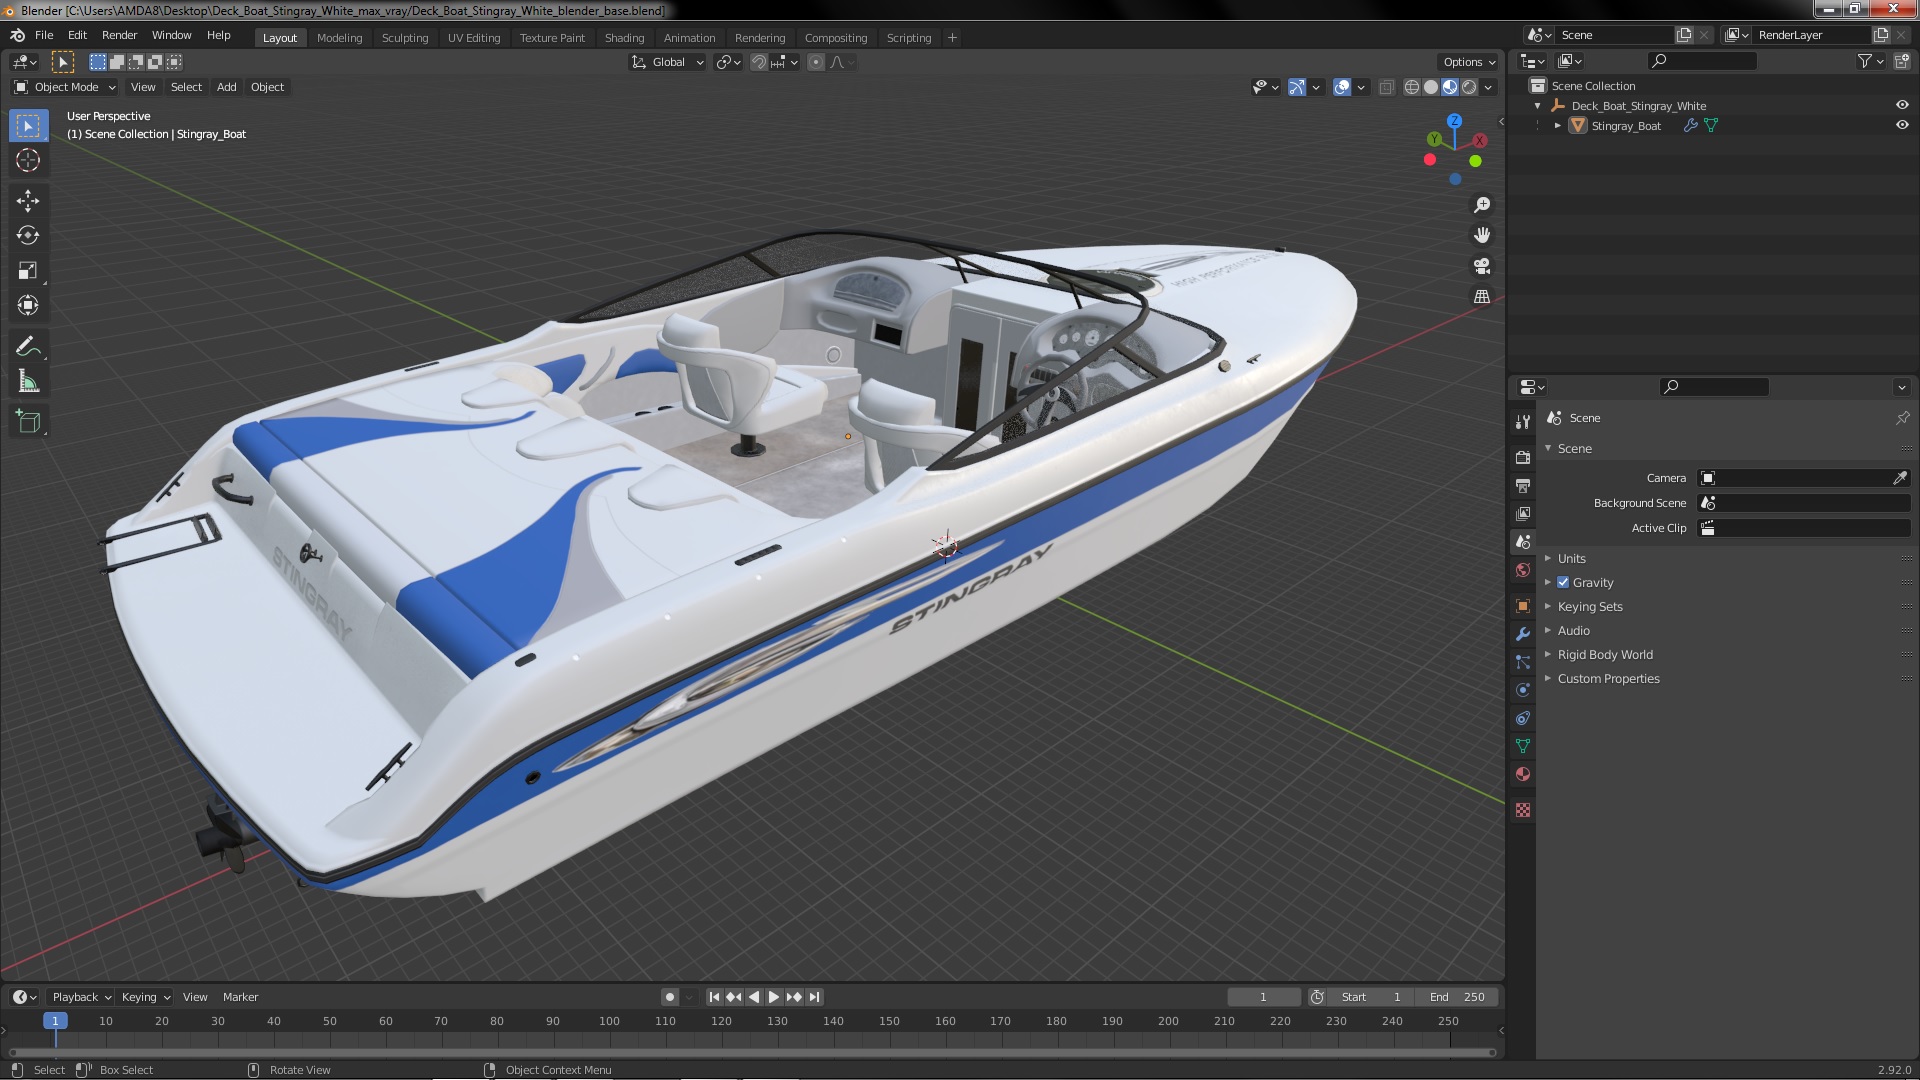Hide Stingray_Boat object in viewport
This screenshot has height=1080, width=1920.
pyautogui.click(x=1902, y=125)
